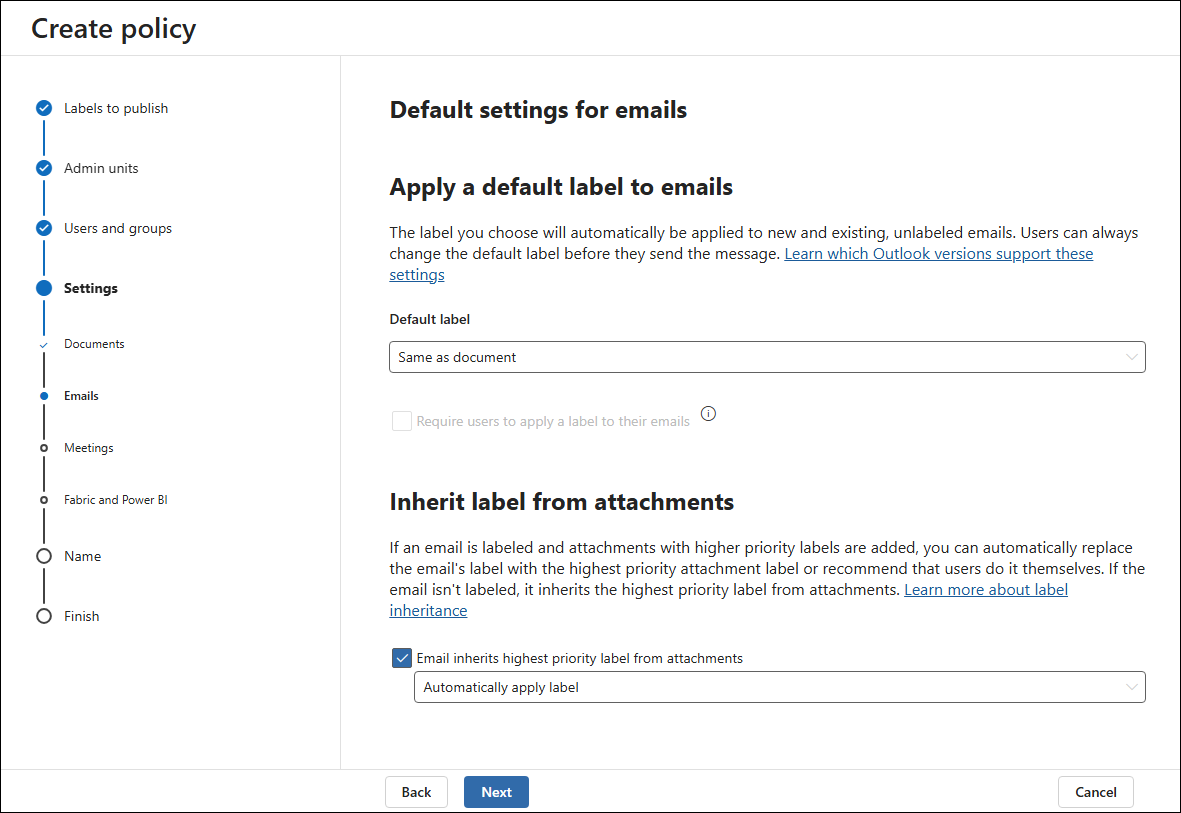1181x813 pixels.
Task: Click the Settings current step circle
Action: (44, 288)
